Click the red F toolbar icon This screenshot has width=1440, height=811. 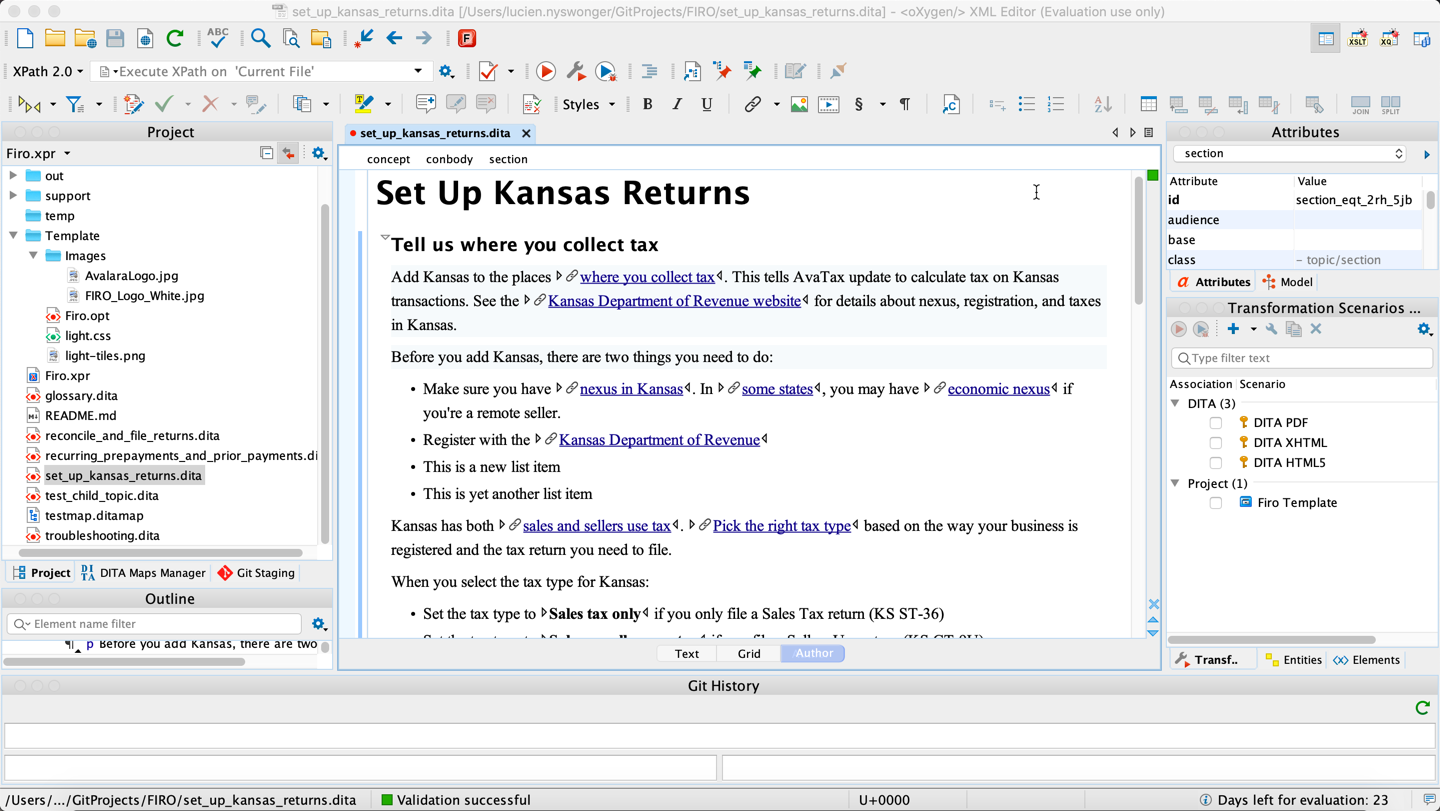coord(467,39)
